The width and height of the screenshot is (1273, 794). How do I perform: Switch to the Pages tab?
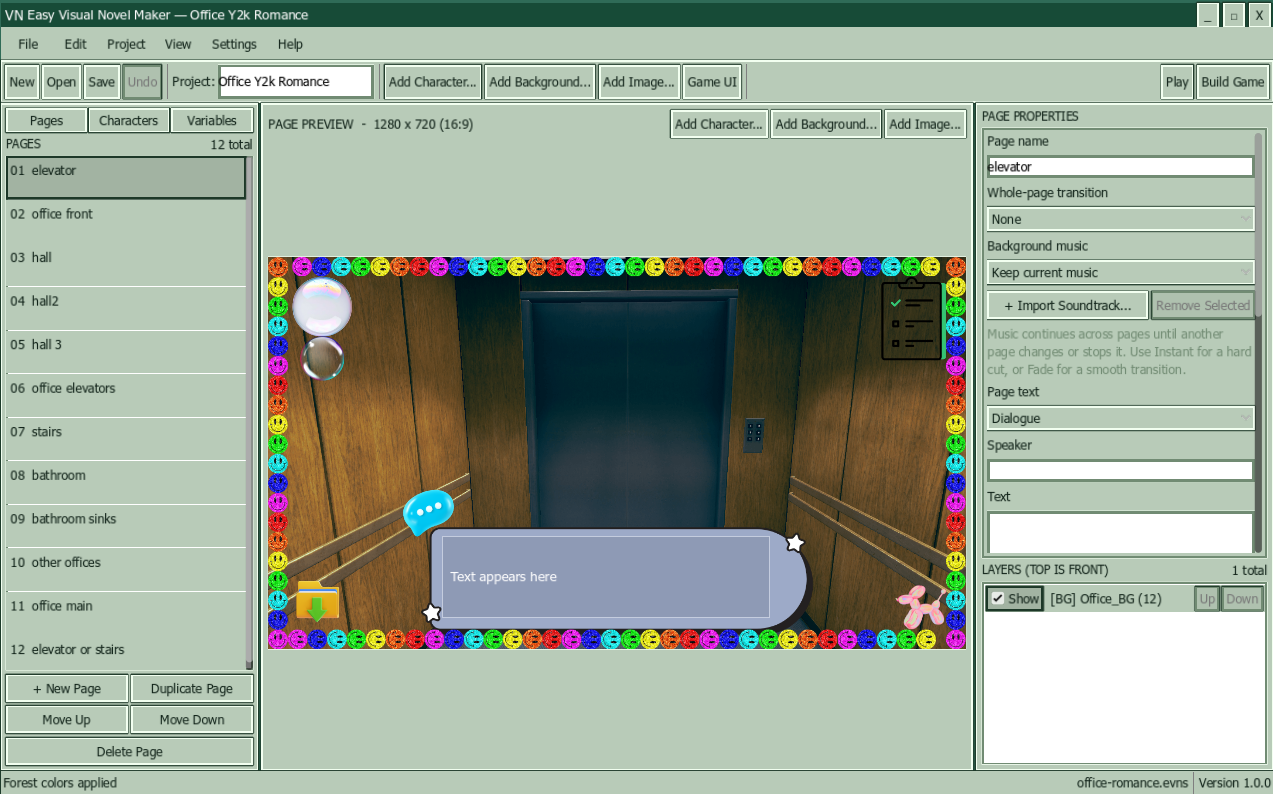(x=46, y=120)
